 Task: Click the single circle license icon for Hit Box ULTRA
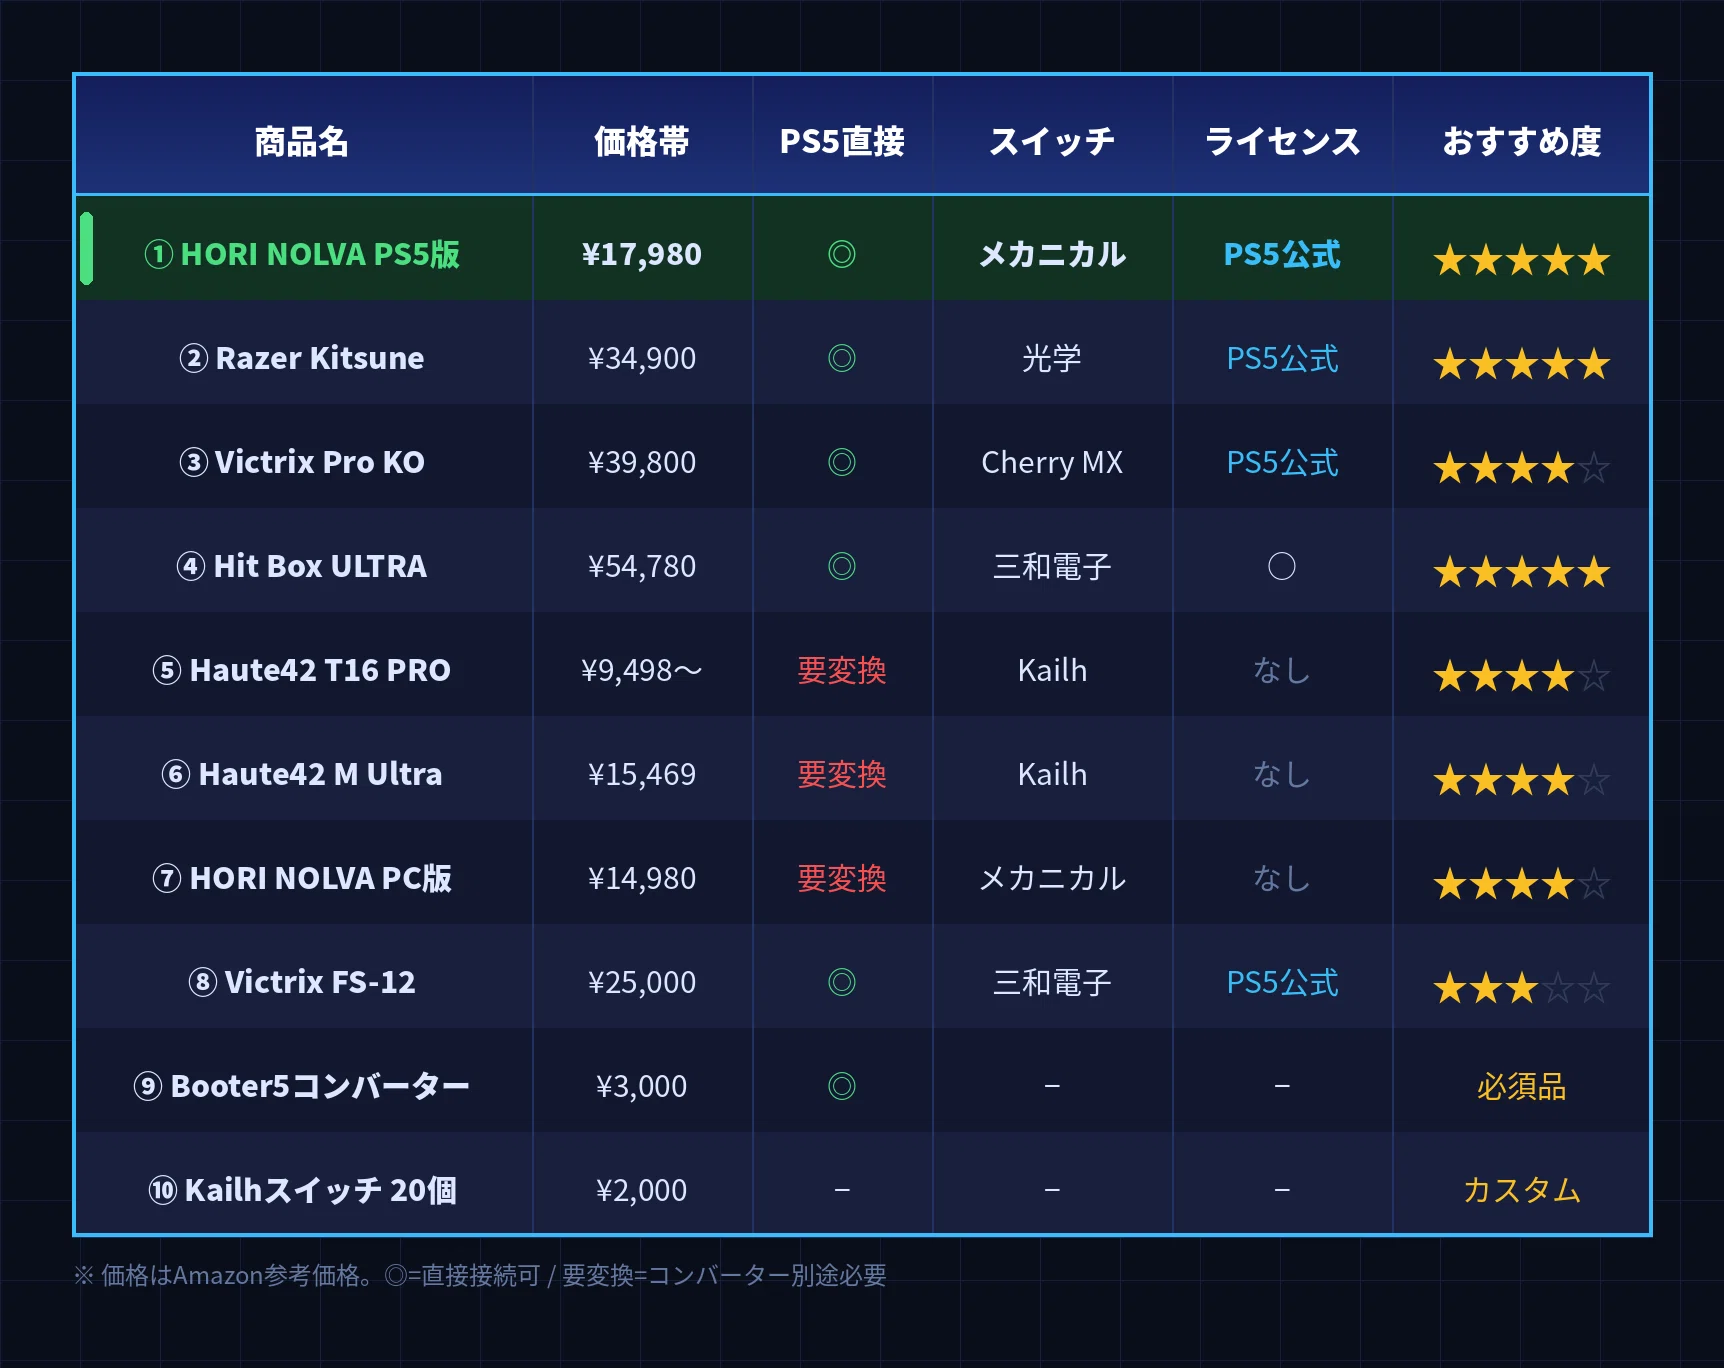tap(1282, 566)
